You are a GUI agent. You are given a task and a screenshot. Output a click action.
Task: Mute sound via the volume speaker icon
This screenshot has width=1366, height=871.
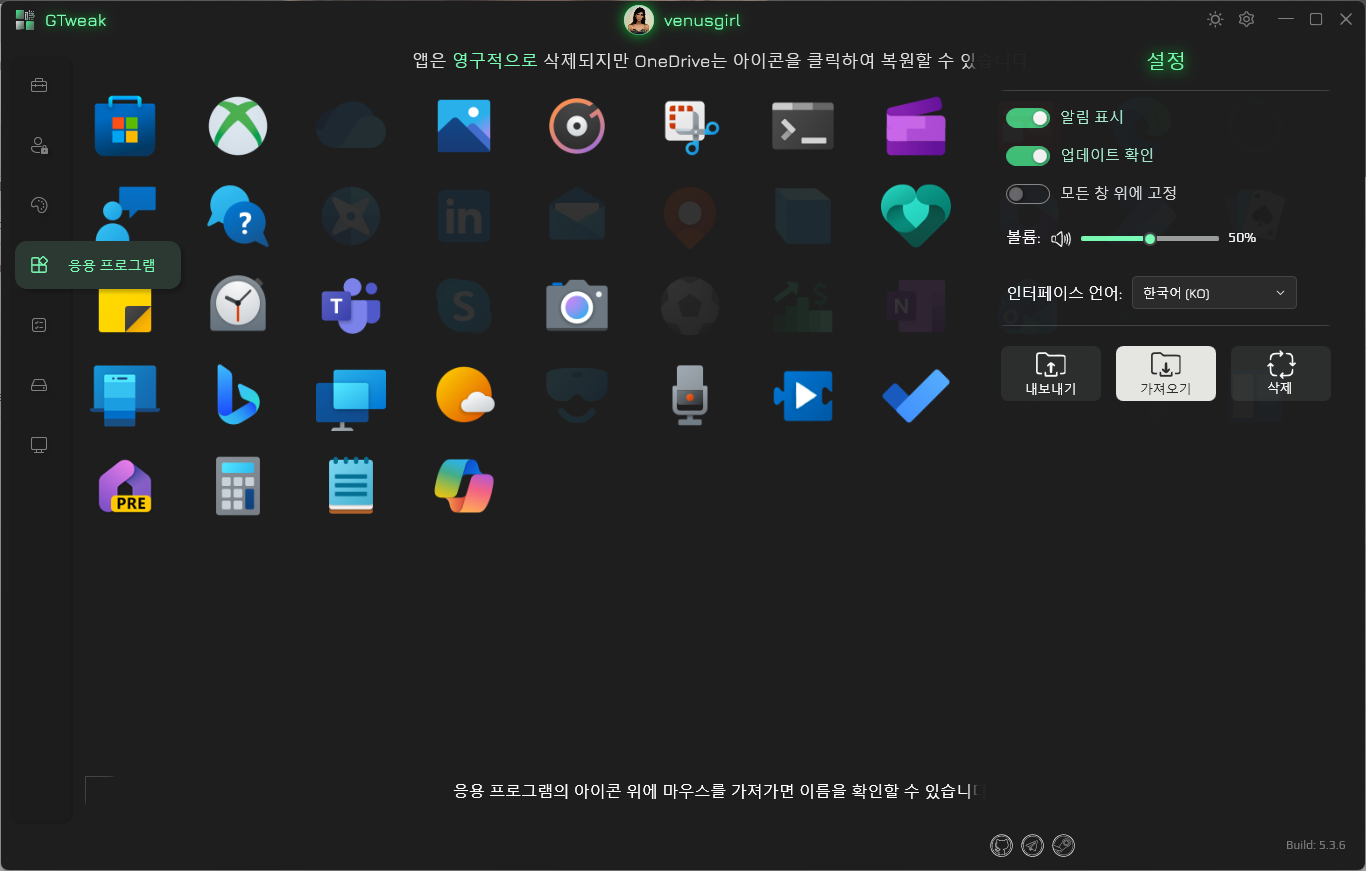[1061, 239]
